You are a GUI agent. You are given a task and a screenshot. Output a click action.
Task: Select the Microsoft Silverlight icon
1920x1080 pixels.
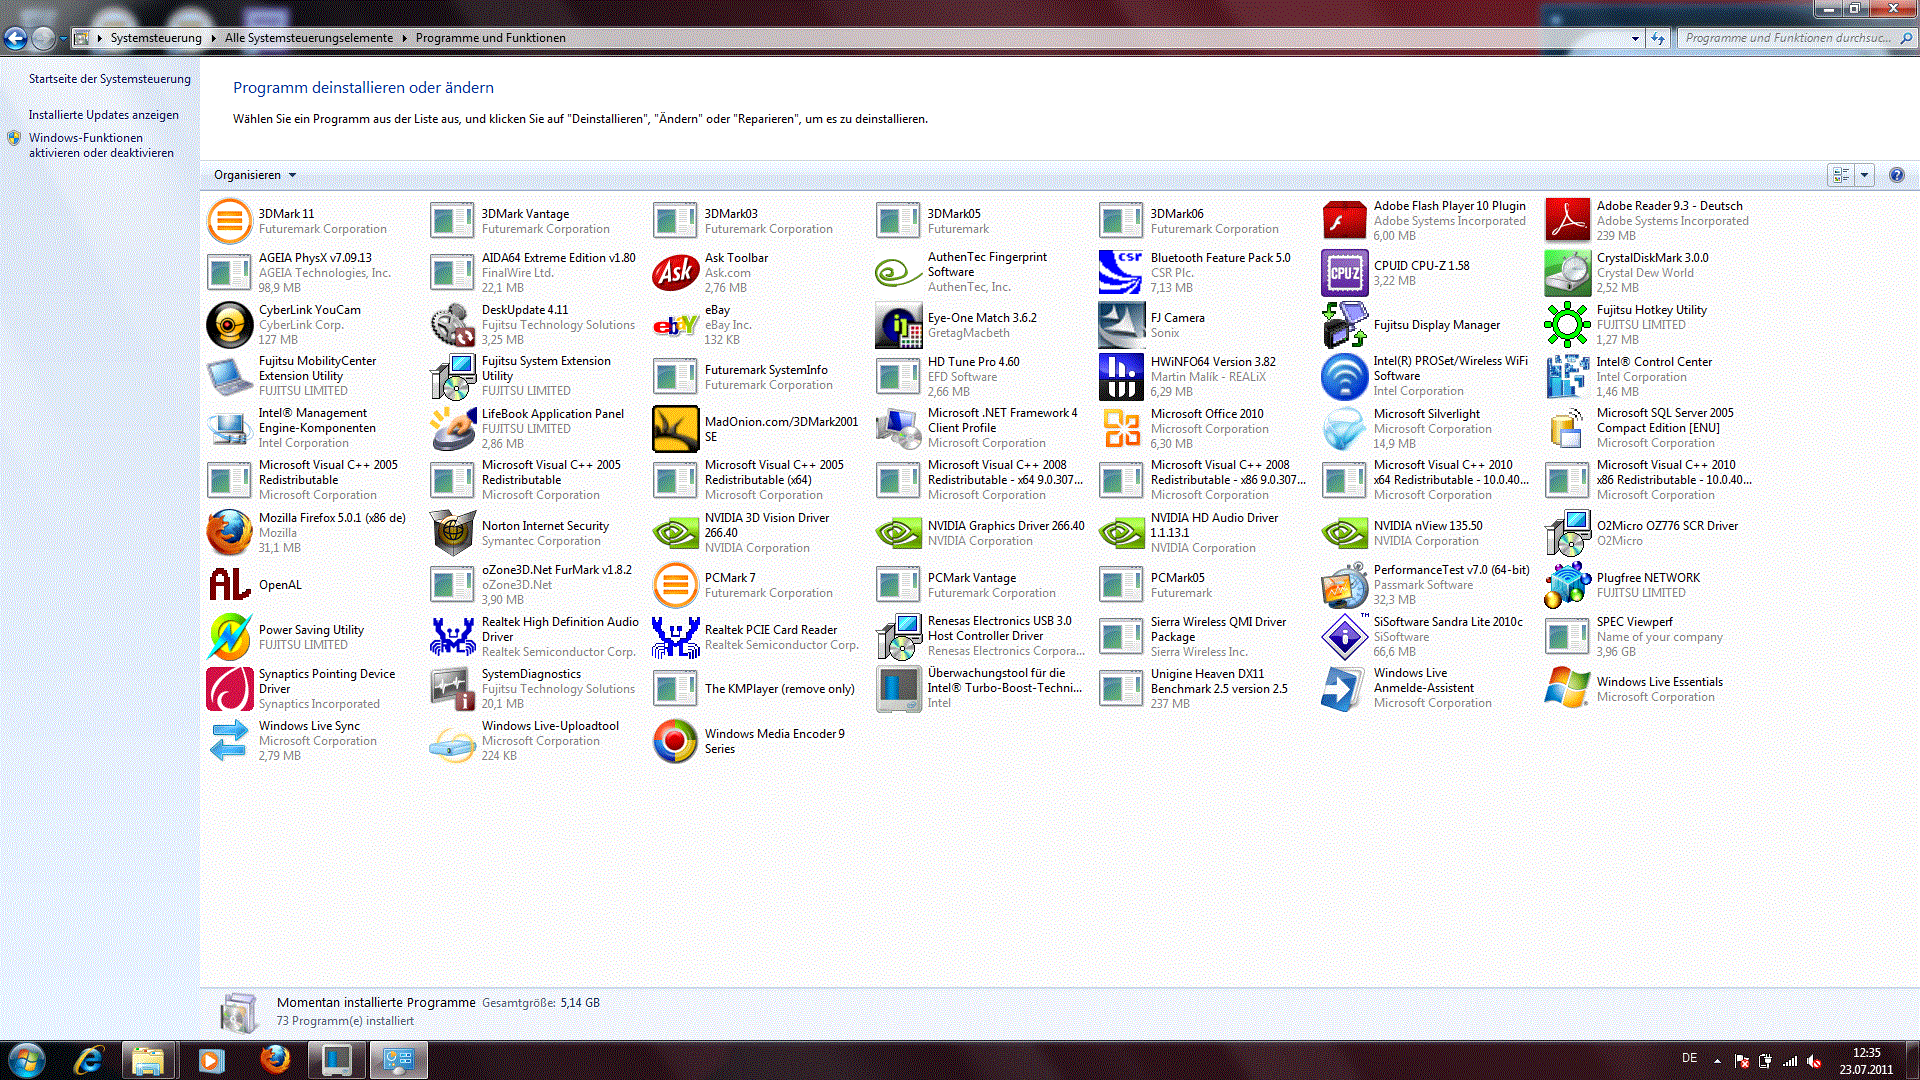(x=1344, y=429)
